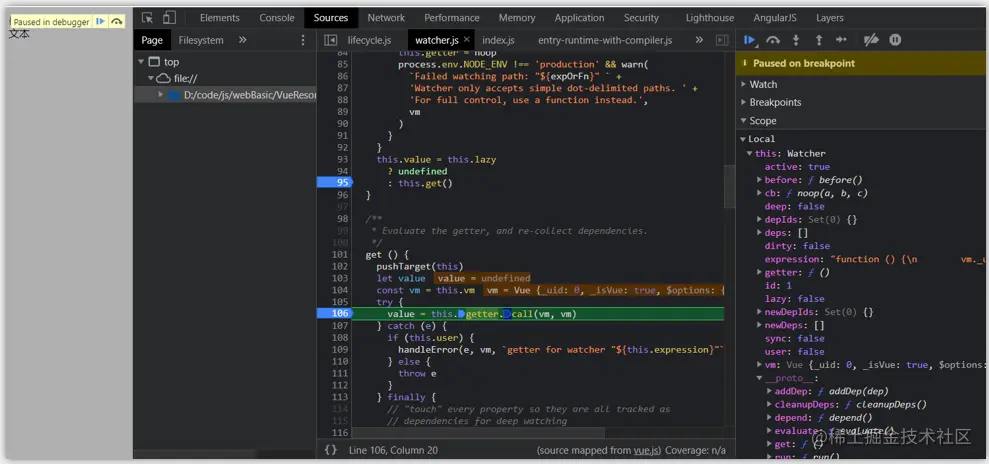Step over using the page overlay button
The width and height of the screenshot is (989, 464).
[x=117, y=21]
